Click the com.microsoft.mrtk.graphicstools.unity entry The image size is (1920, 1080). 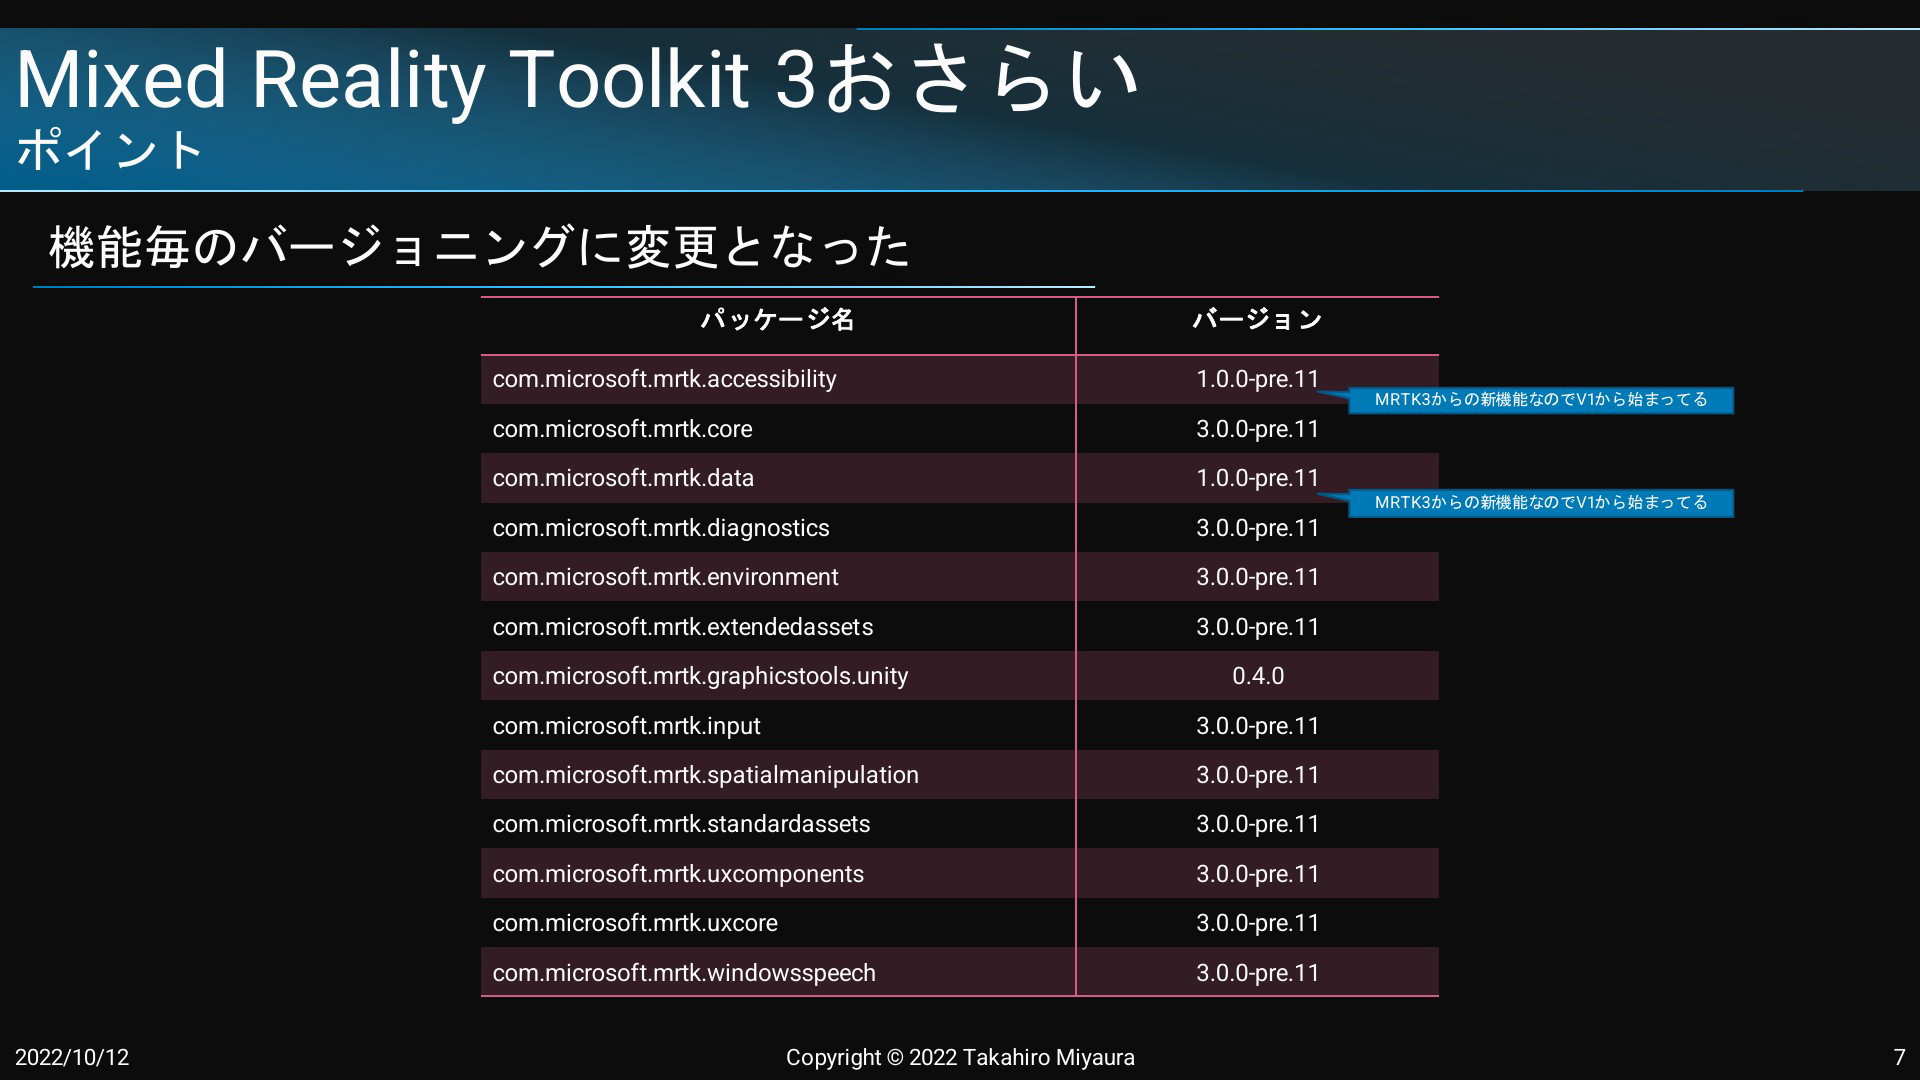700,676
